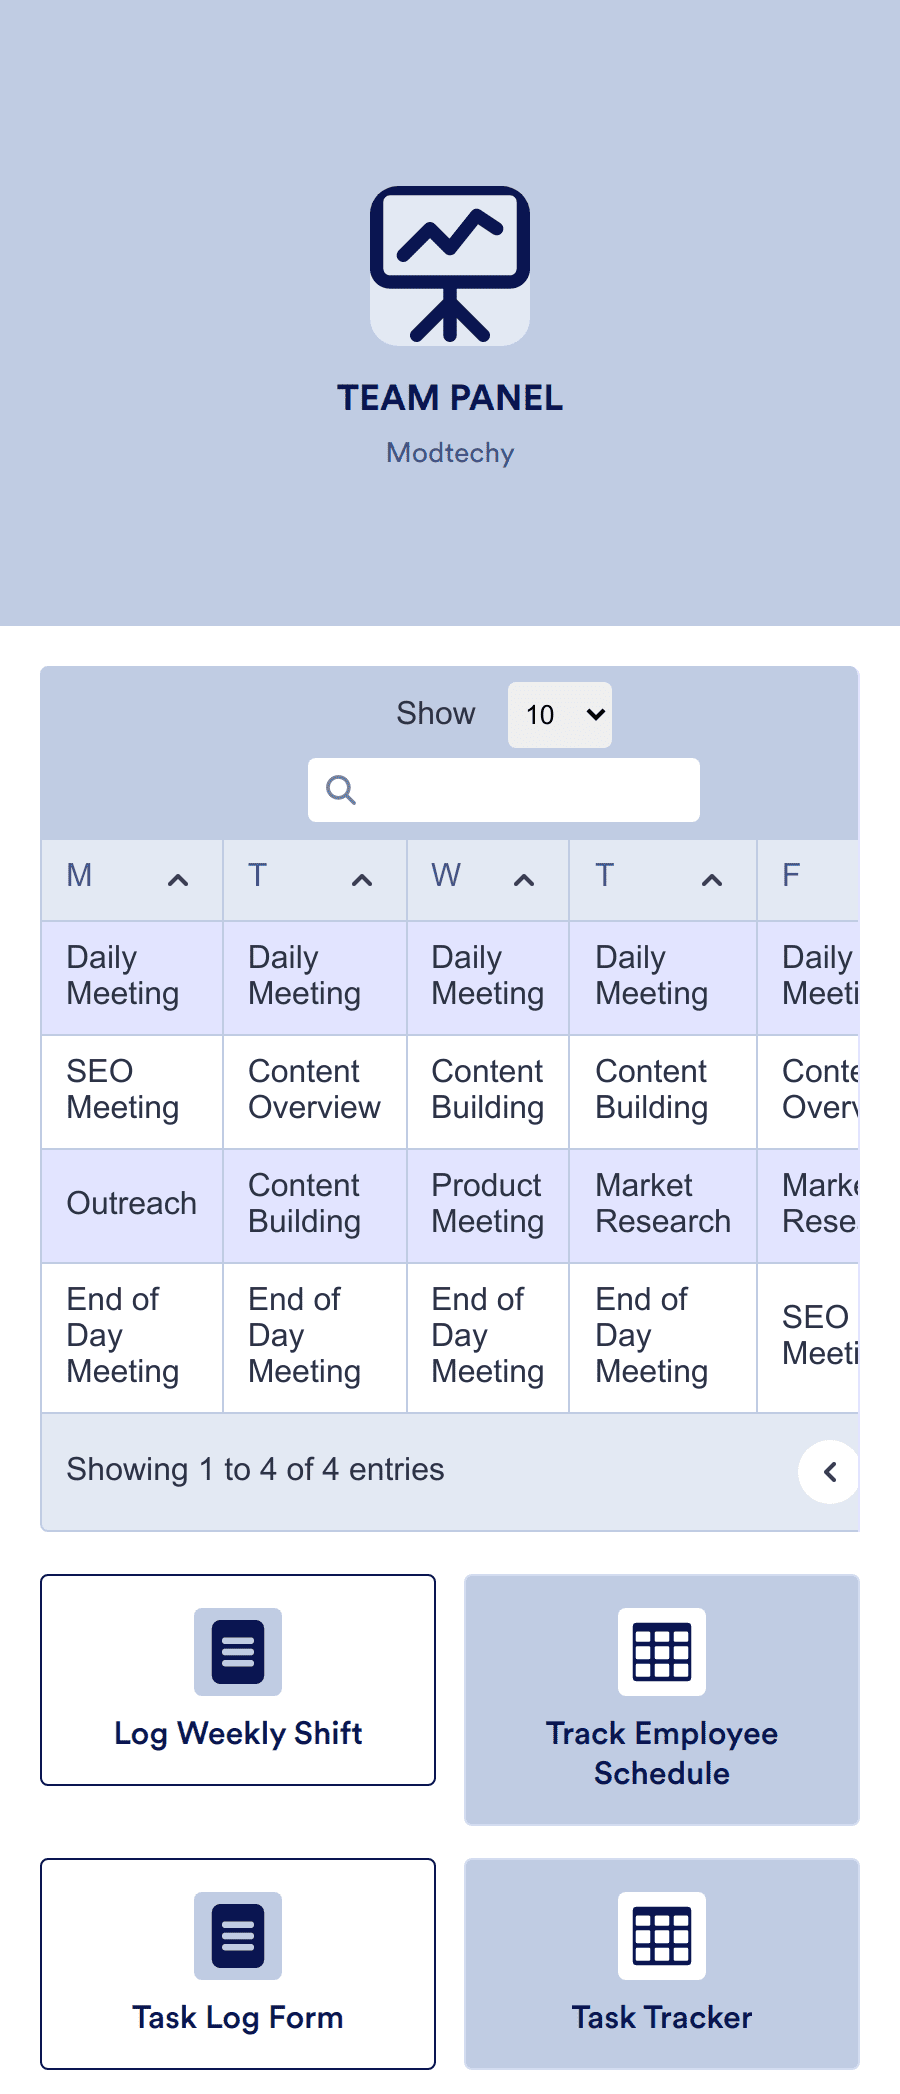Open the Log Weekly Shift form
The width and height of the screenshot is (900, 2094).
pyautogui.click(x=237, y=1681)
